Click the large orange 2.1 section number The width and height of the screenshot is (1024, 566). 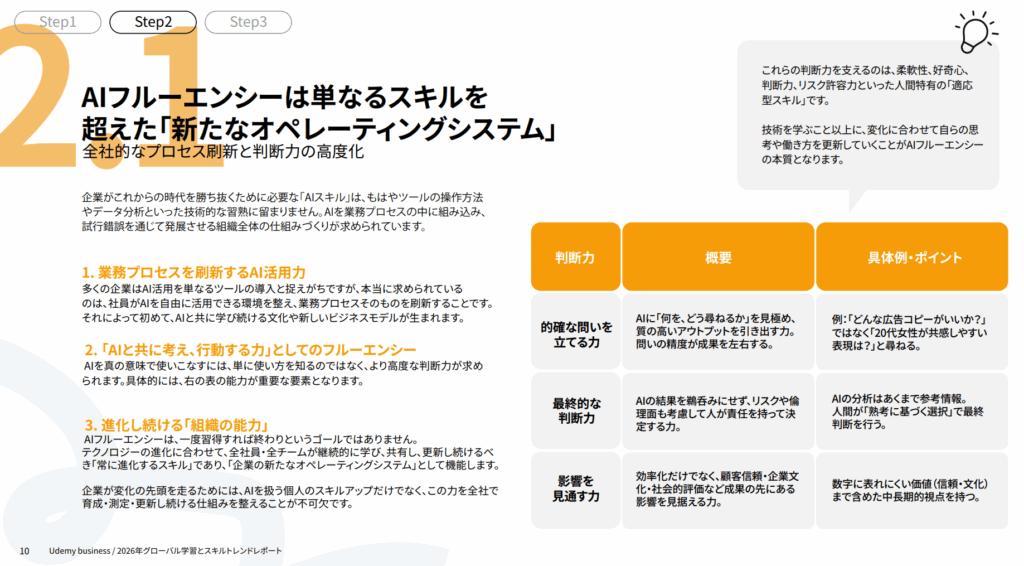click(100, 90)
